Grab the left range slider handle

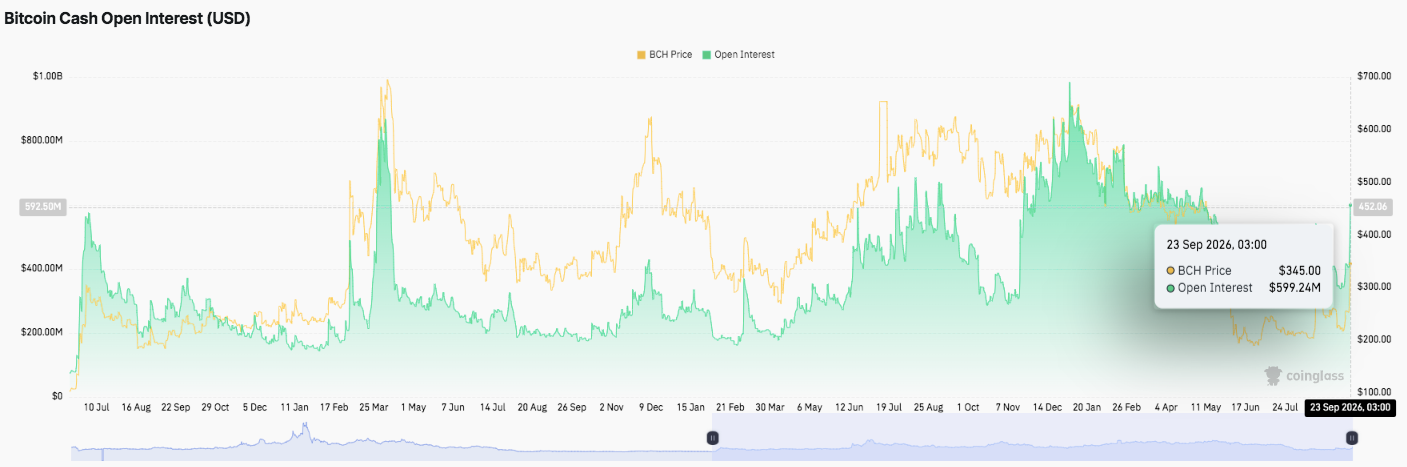pos(713,438)
